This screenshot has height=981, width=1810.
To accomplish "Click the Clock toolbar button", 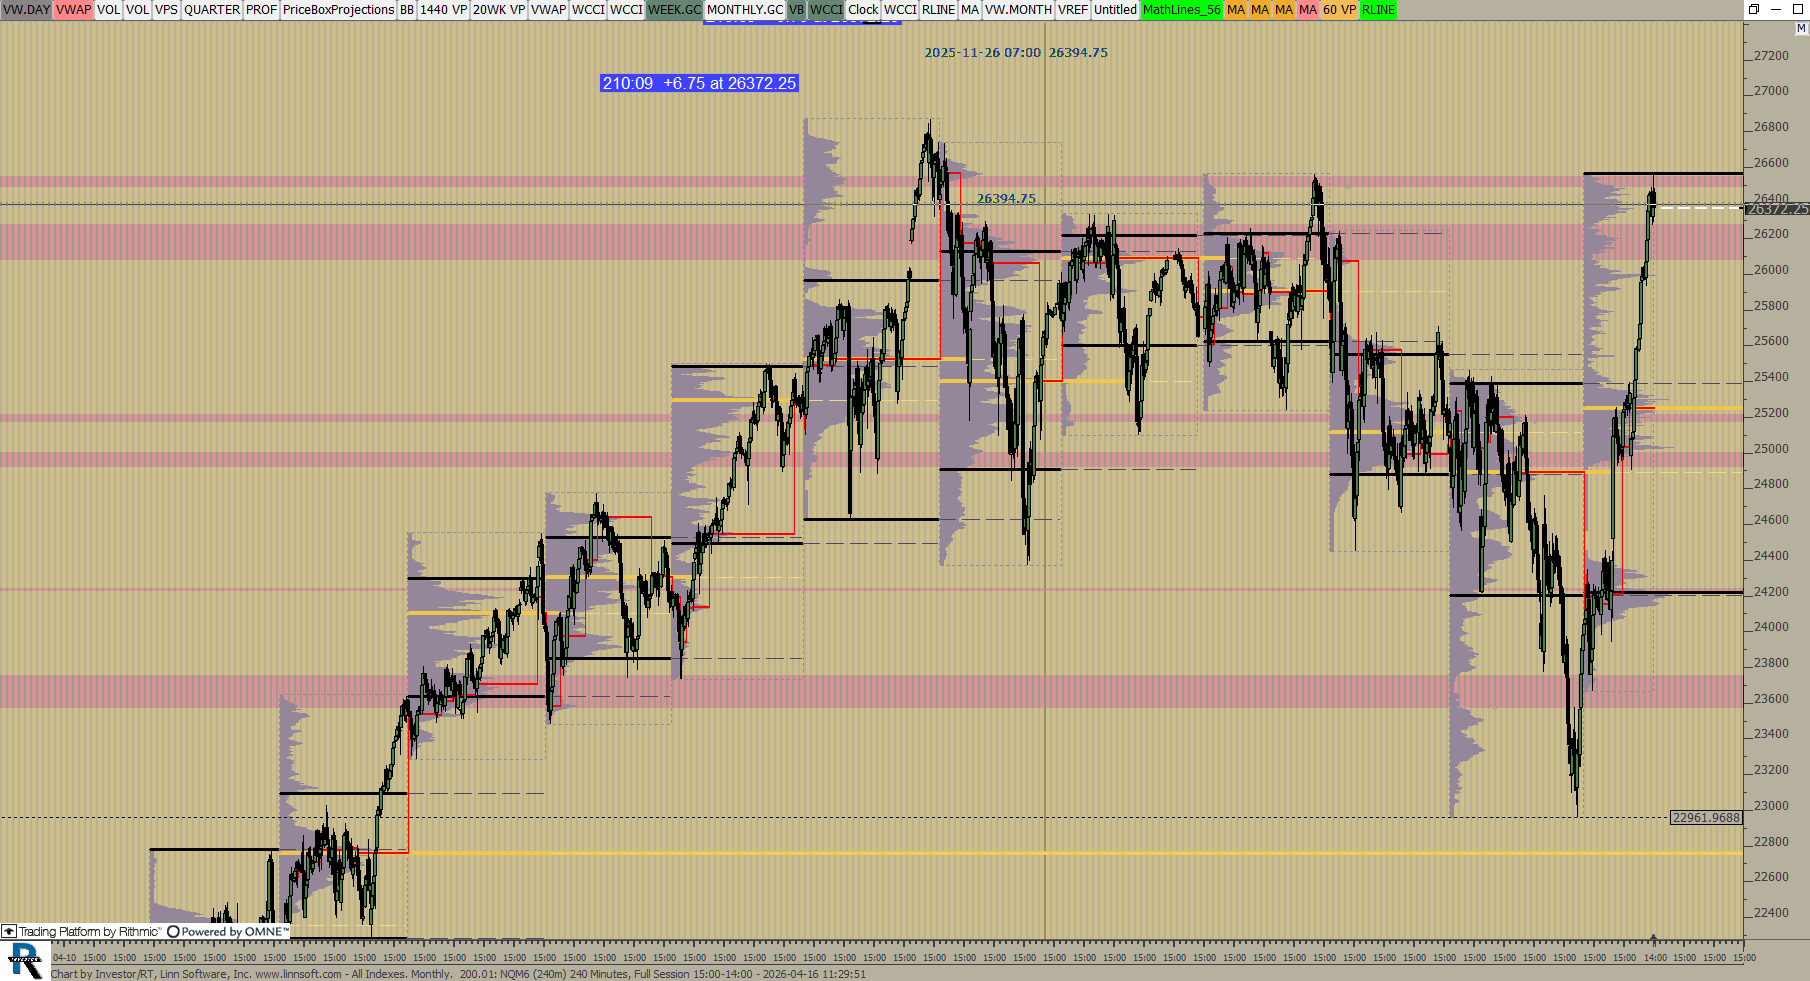I will coord(863,10).
